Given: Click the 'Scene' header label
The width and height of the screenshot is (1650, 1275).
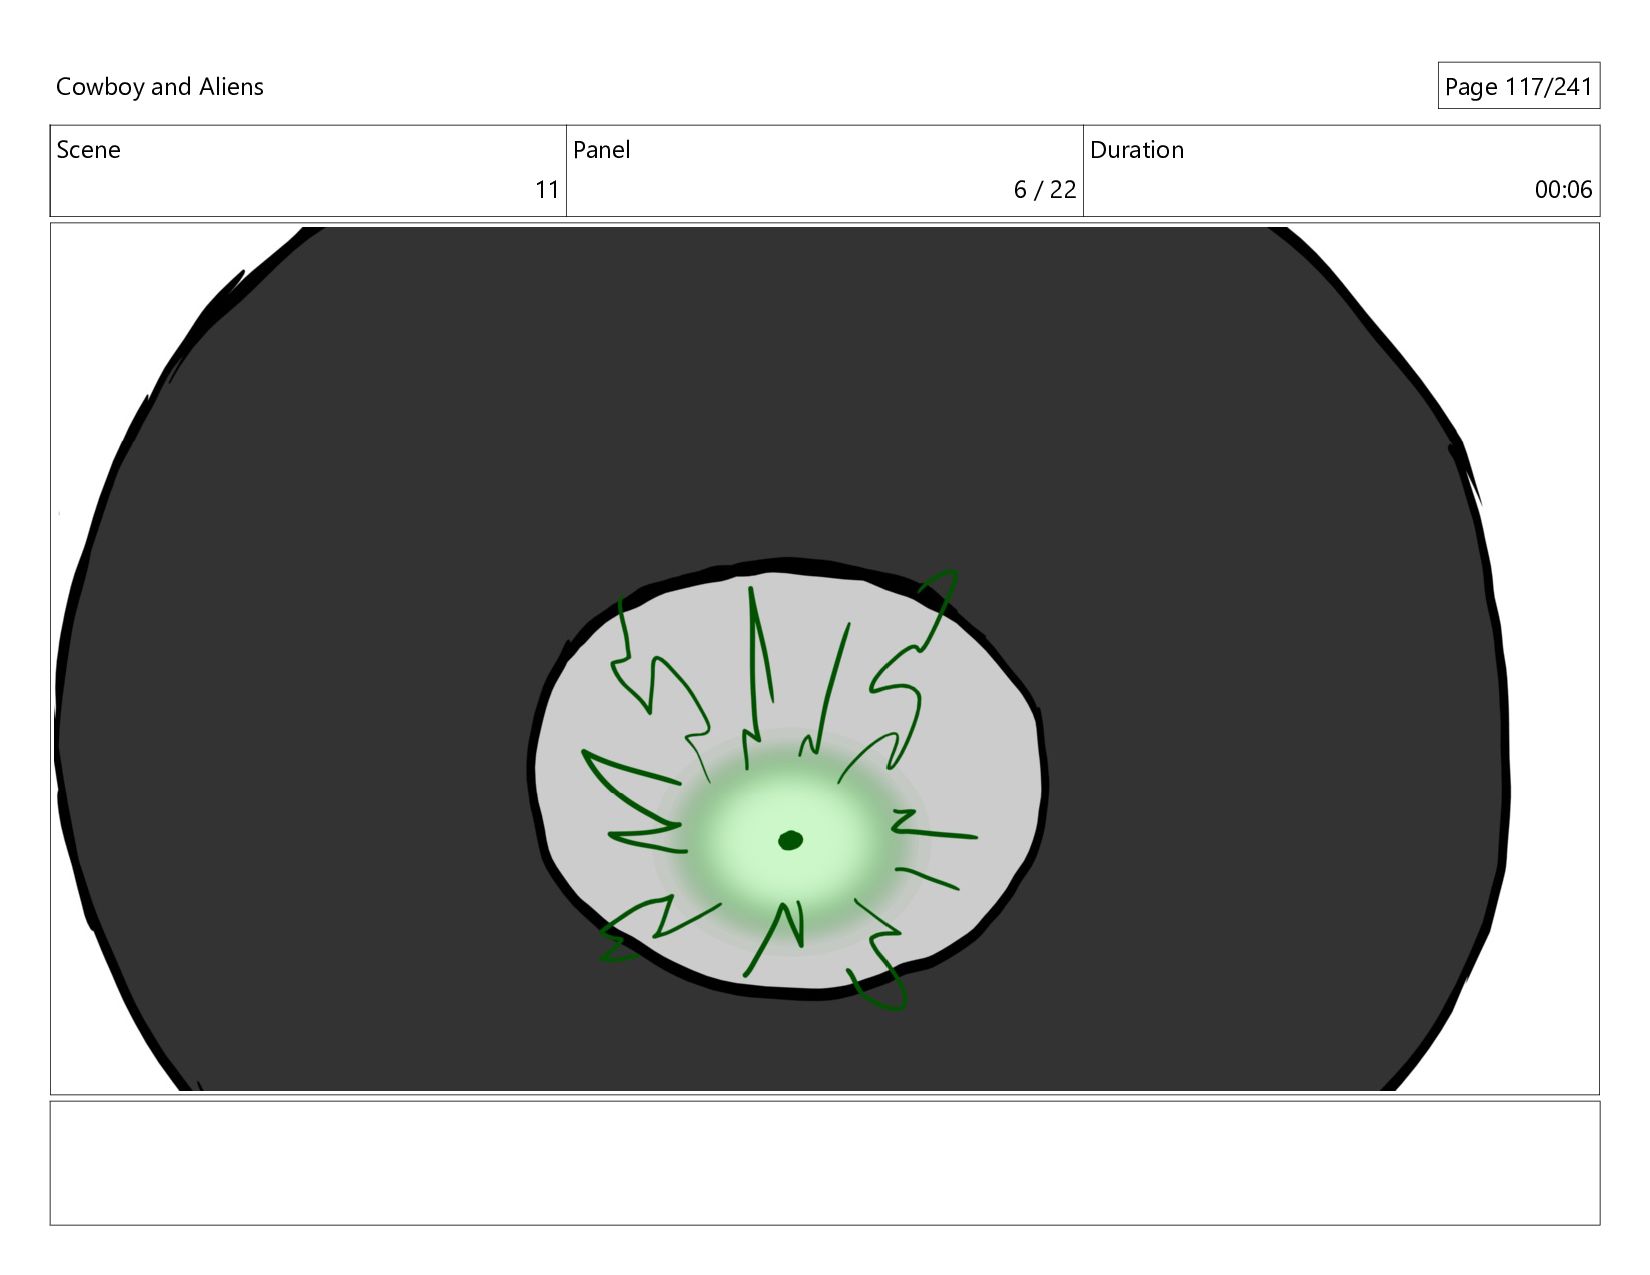Looking at the screenshot, I should pyautogui.click(x=88, y=150).
